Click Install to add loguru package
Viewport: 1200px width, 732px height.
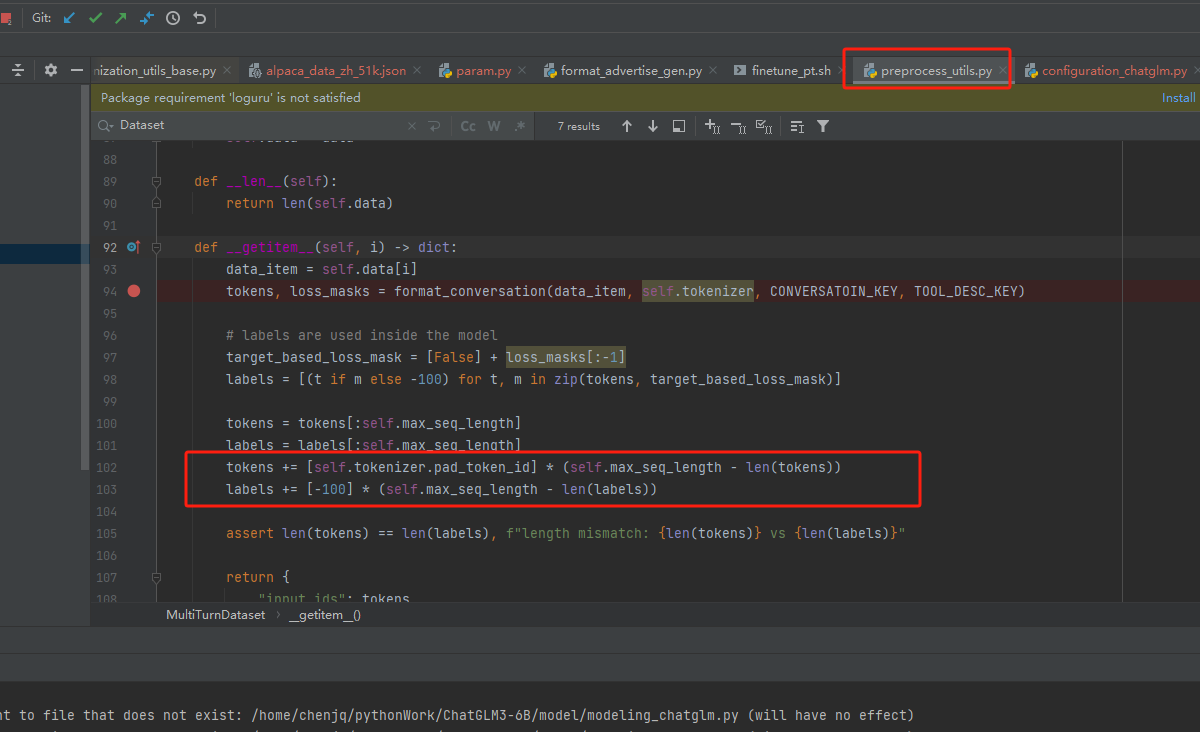click(x=1178, y=97)
